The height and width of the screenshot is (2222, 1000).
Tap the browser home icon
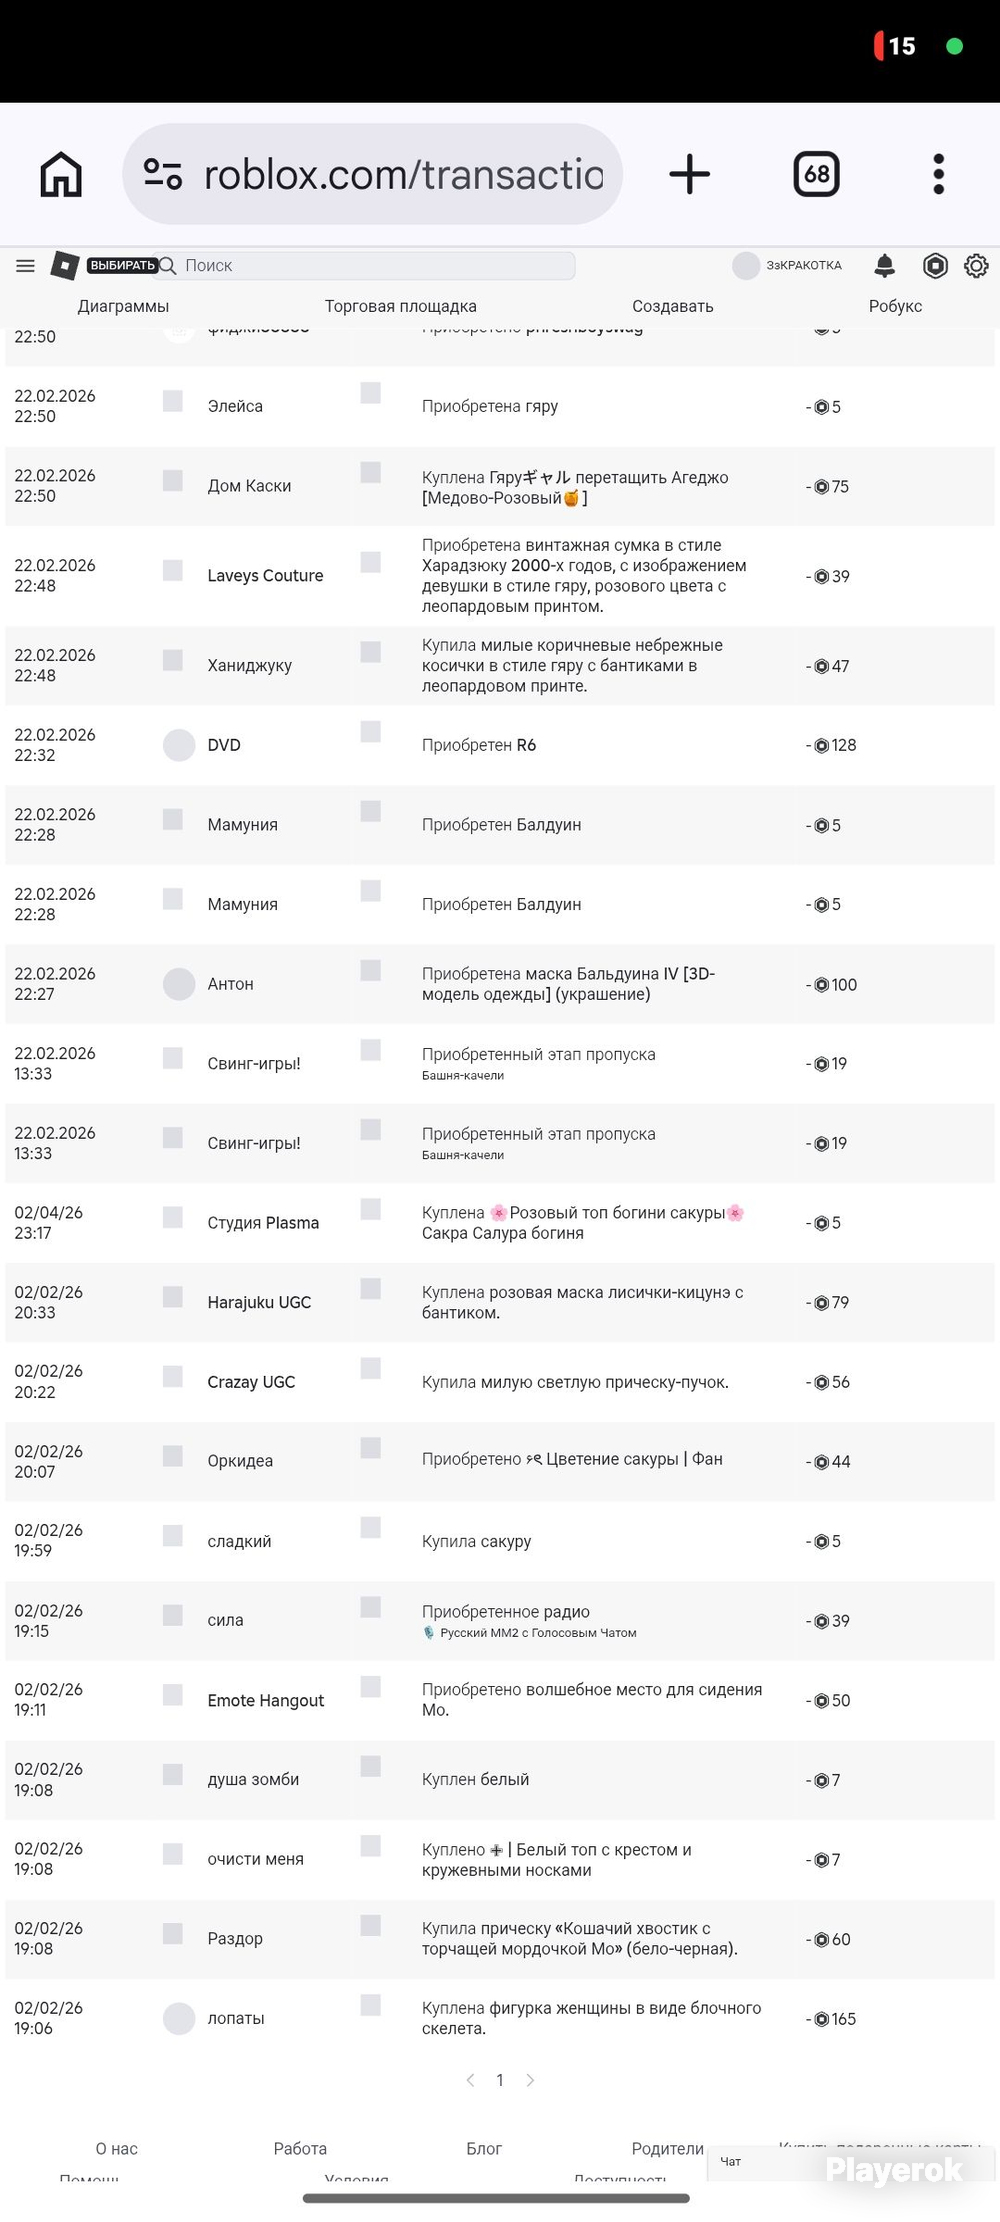tap(61, 174)
